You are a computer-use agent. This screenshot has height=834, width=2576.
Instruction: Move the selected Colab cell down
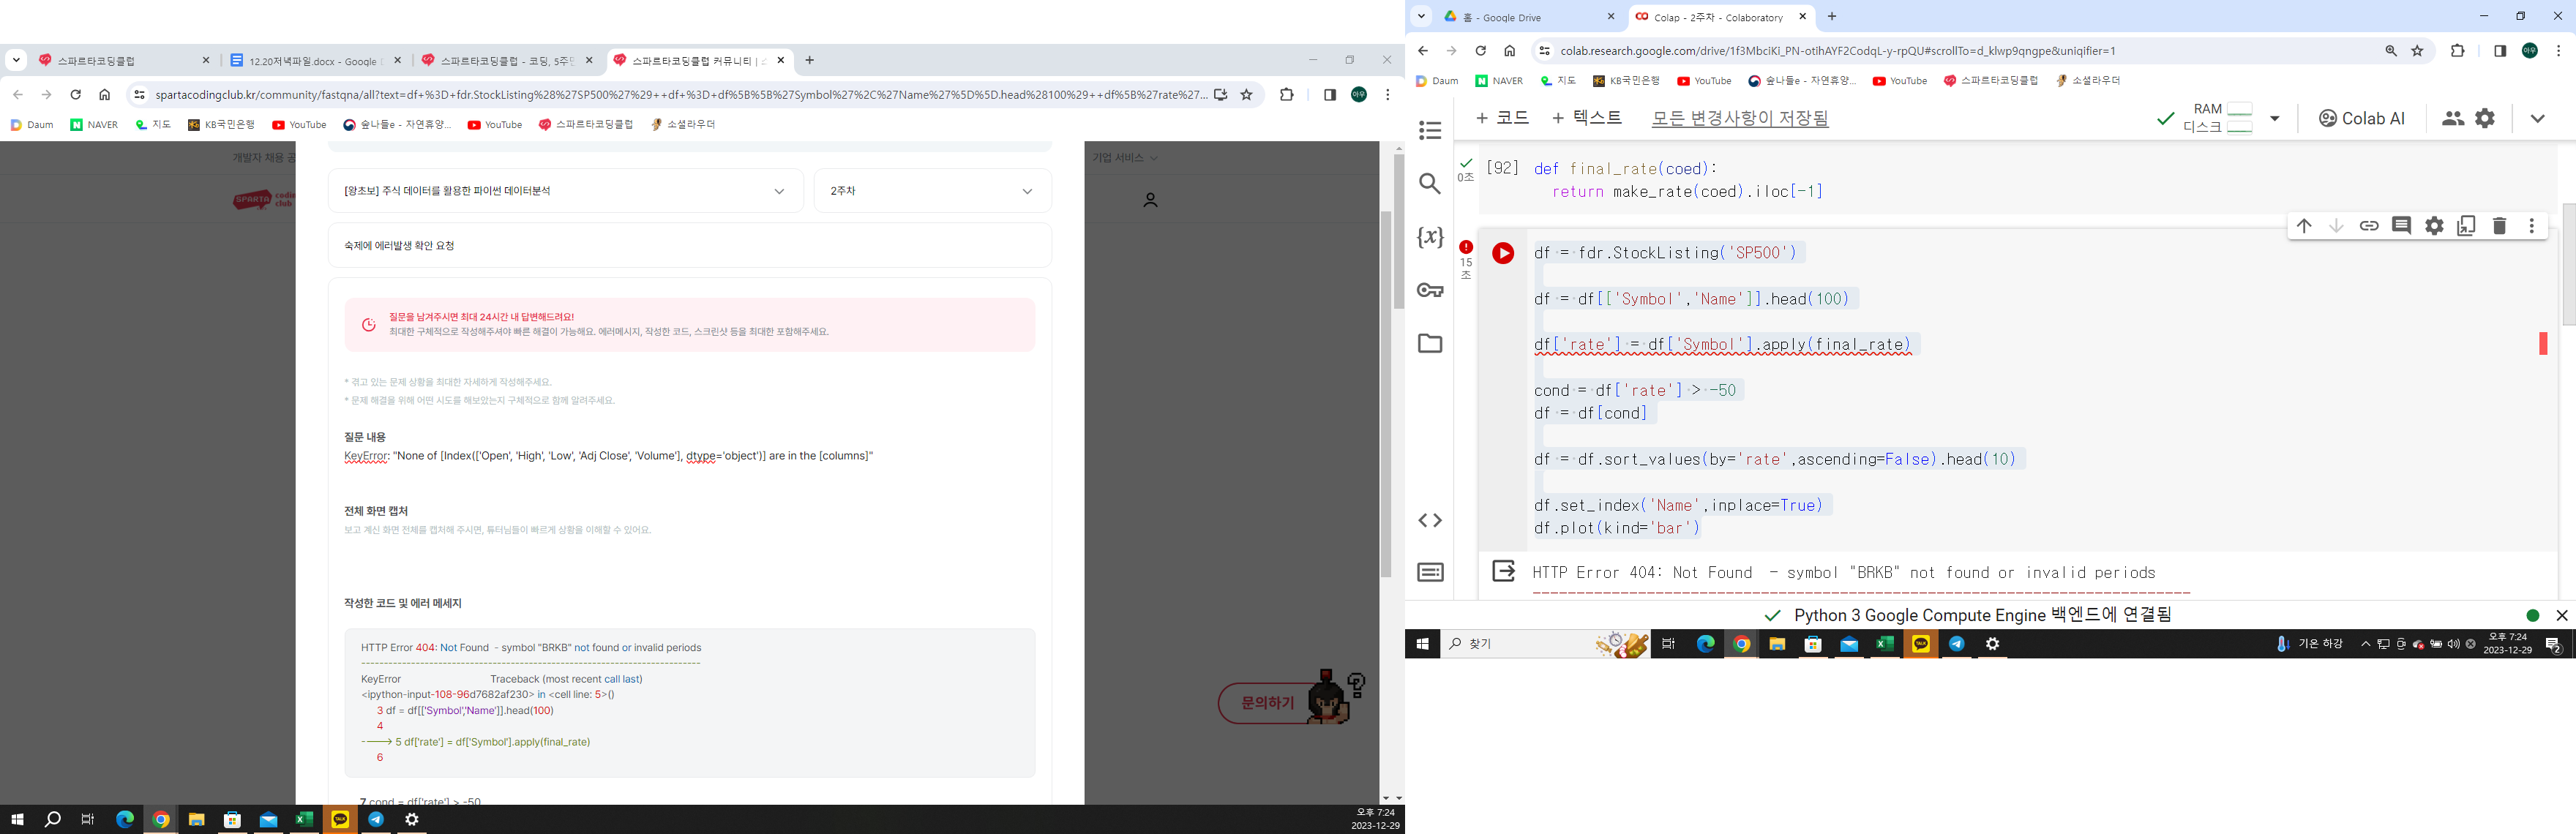[x=2336, y=226]
